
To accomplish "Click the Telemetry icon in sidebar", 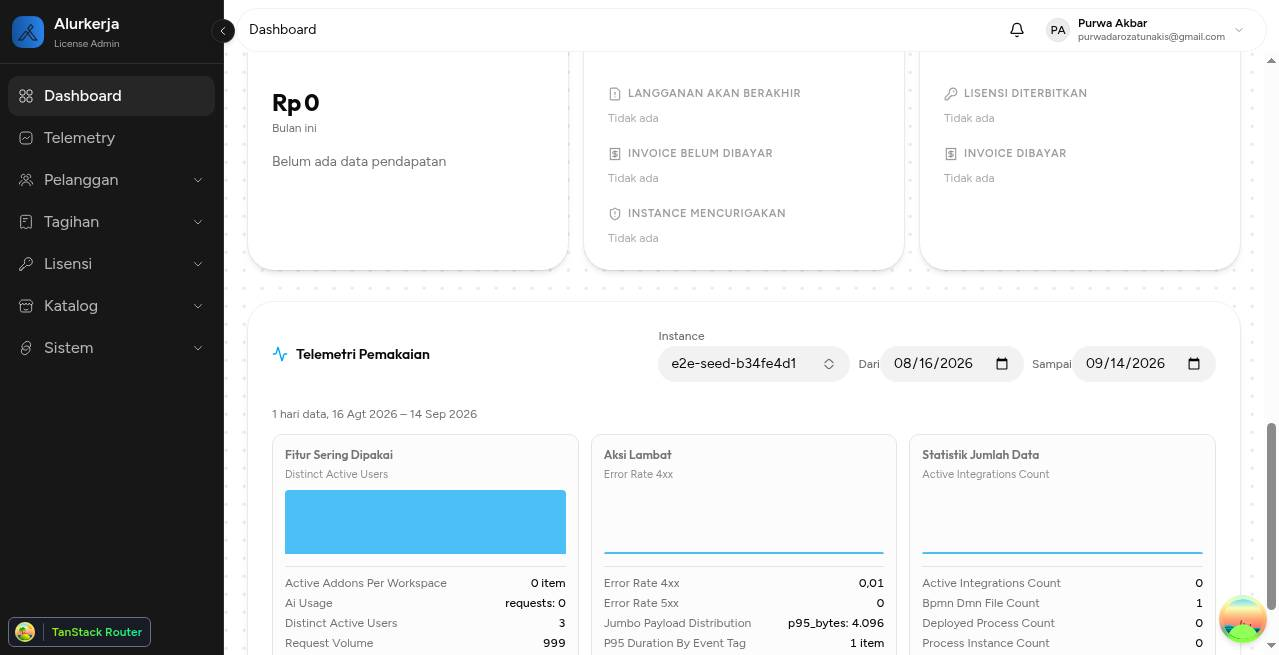I will pos(26,138).
